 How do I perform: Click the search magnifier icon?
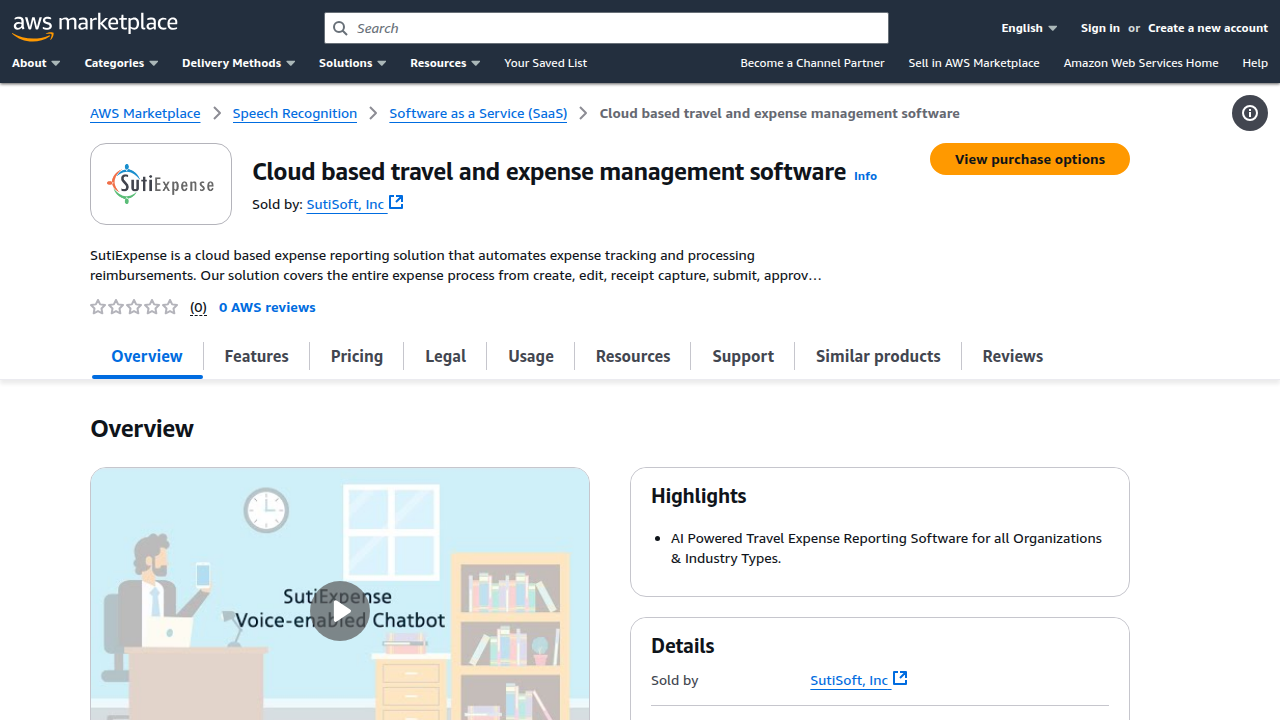tap(341, 28)
